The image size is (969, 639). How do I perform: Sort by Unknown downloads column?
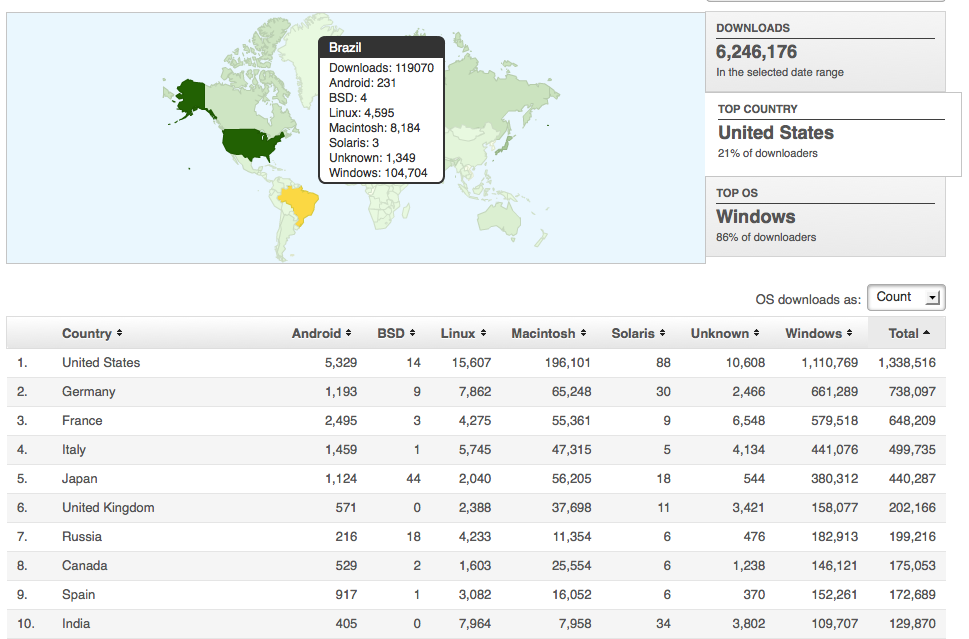click(724, 333)
